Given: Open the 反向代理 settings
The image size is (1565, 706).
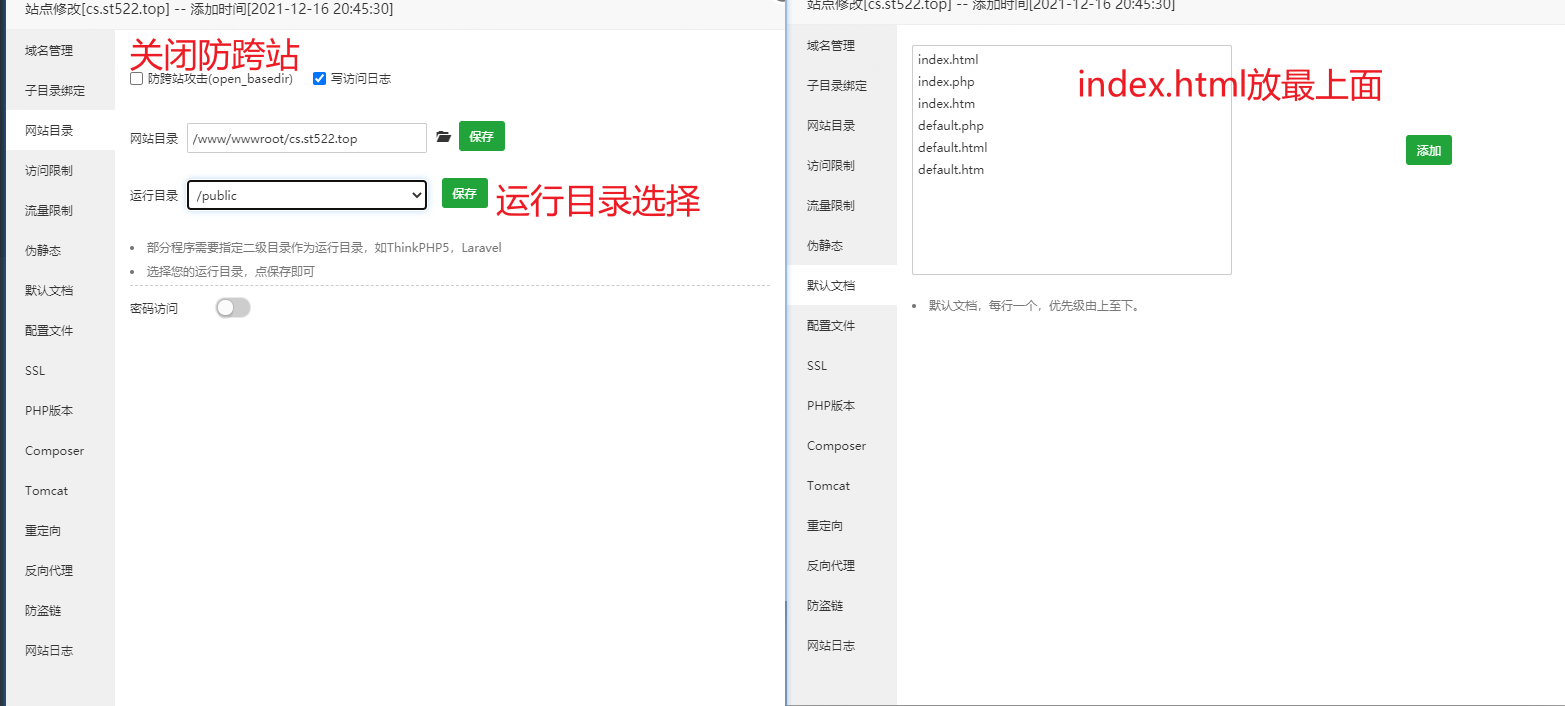Looking at the screenshot, I should [49, 570].
